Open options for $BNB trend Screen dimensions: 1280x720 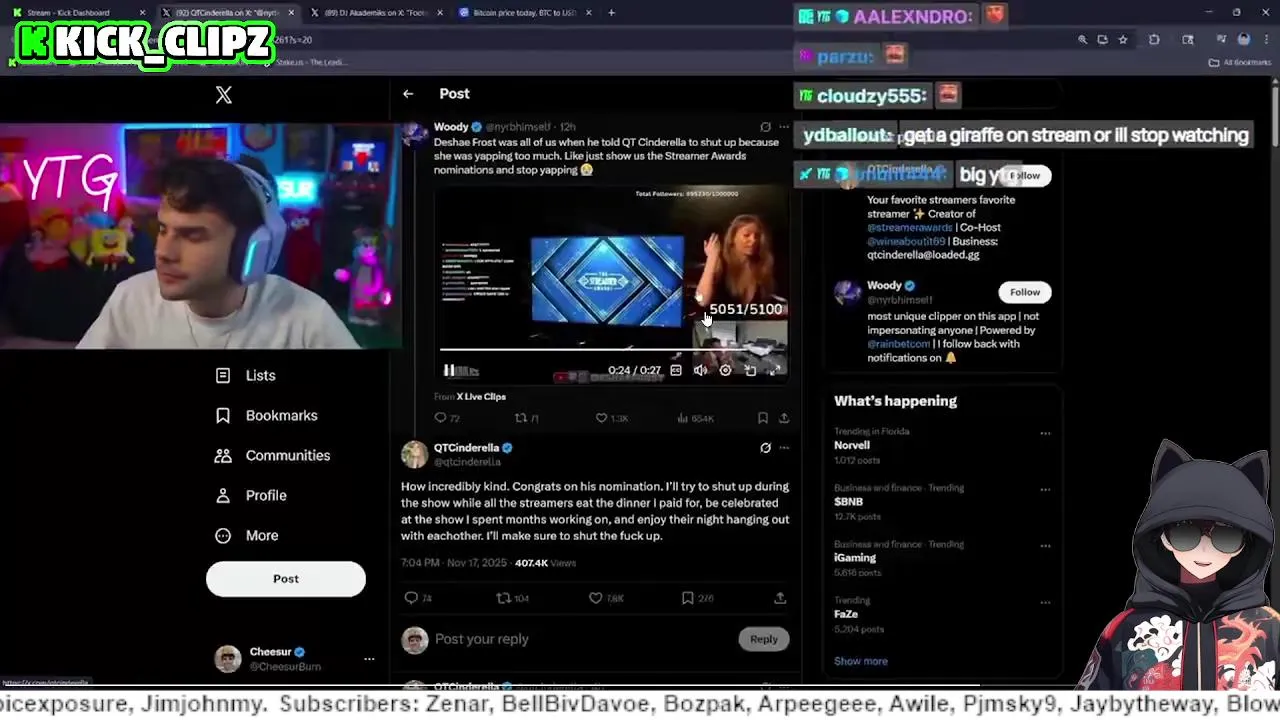click(1045, 490)
